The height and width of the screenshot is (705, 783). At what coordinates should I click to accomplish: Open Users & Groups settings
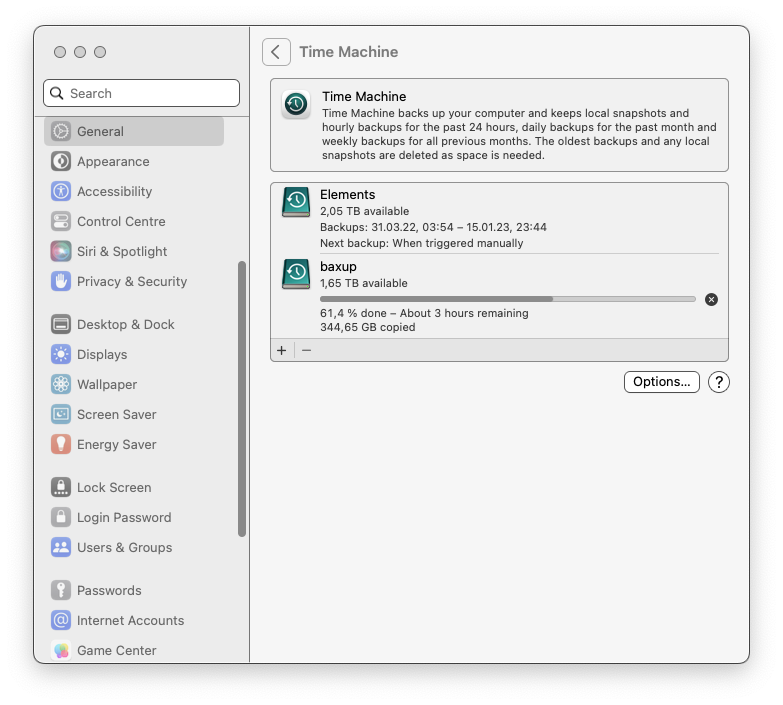[124, 547]
